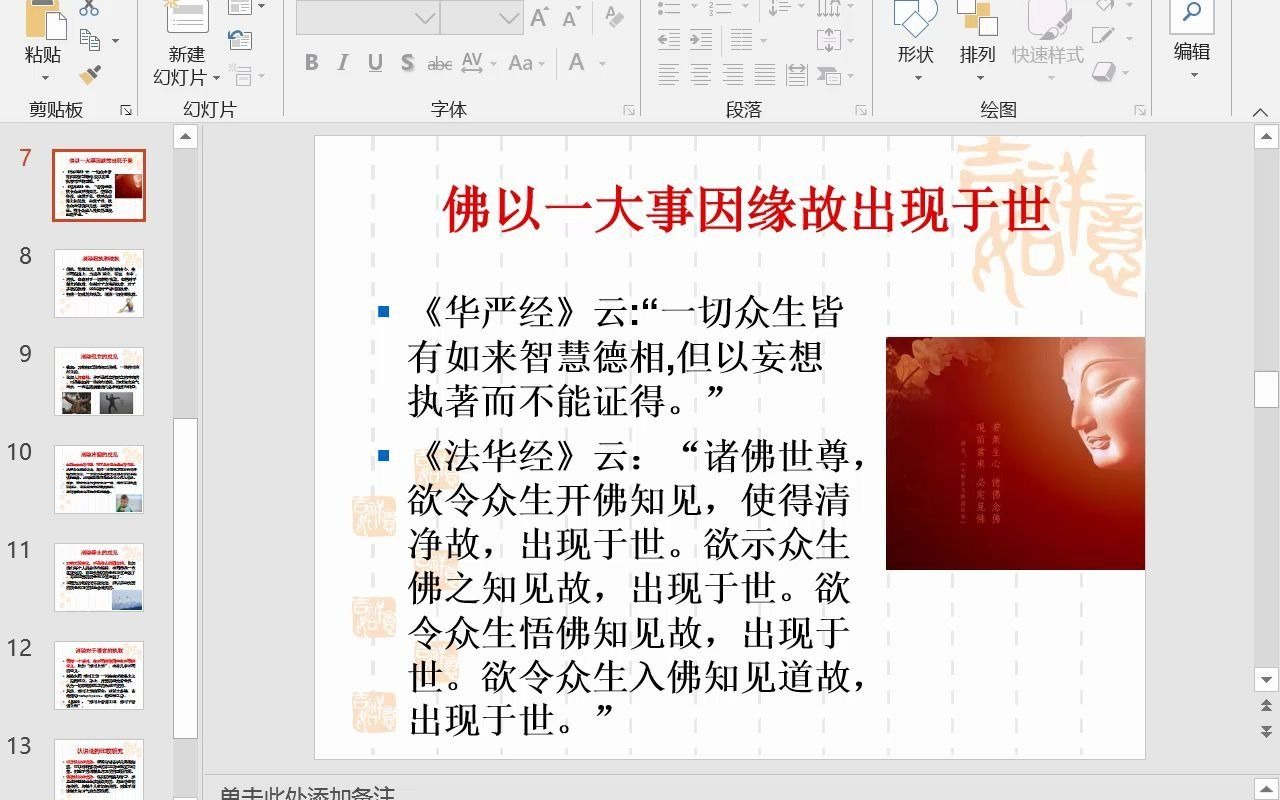Viewport: 1280px width, 800px height.
Task: Click the 粘贴 paste button
Action: [x=43, y=54]
